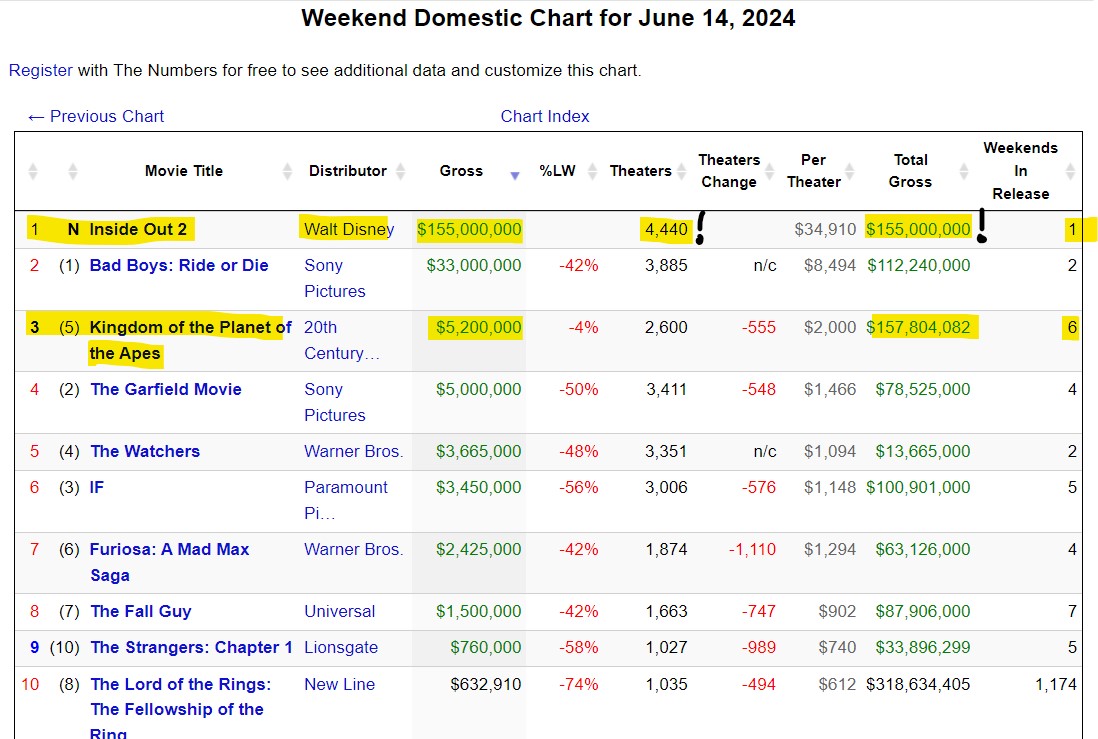
Task: Open the Inside Out 2 movie page
Action: [x=138, y=229]
